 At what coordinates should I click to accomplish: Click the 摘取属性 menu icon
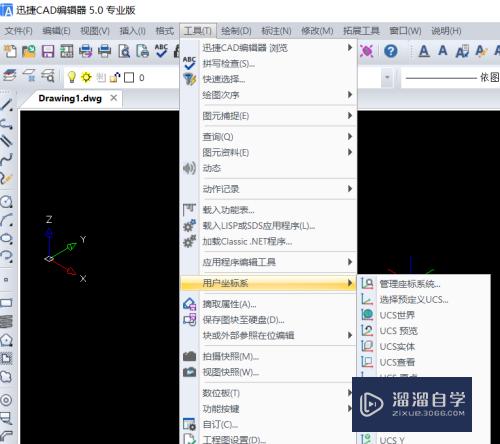coord(189,304)
